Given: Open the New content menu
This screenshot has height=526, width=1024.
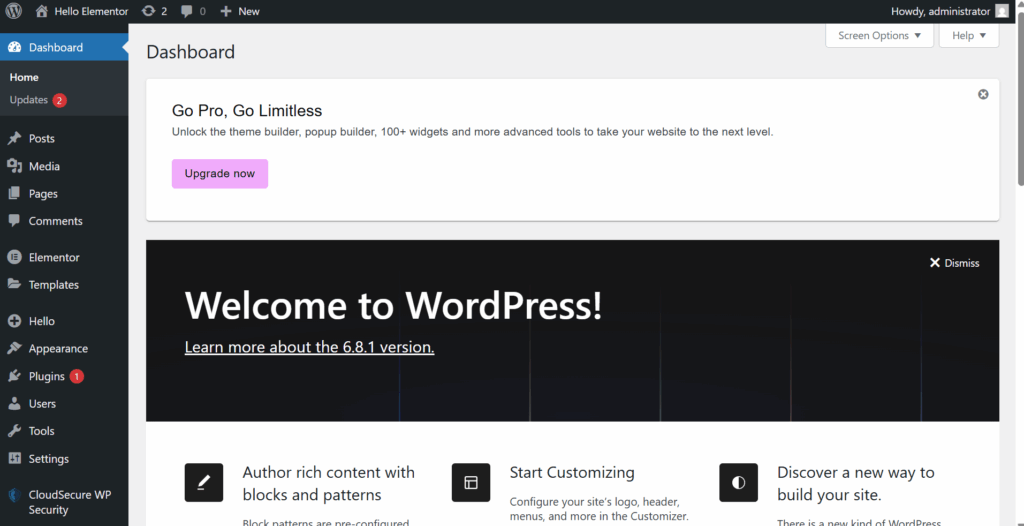Looking at the screenshot, I should coord(240,11).
